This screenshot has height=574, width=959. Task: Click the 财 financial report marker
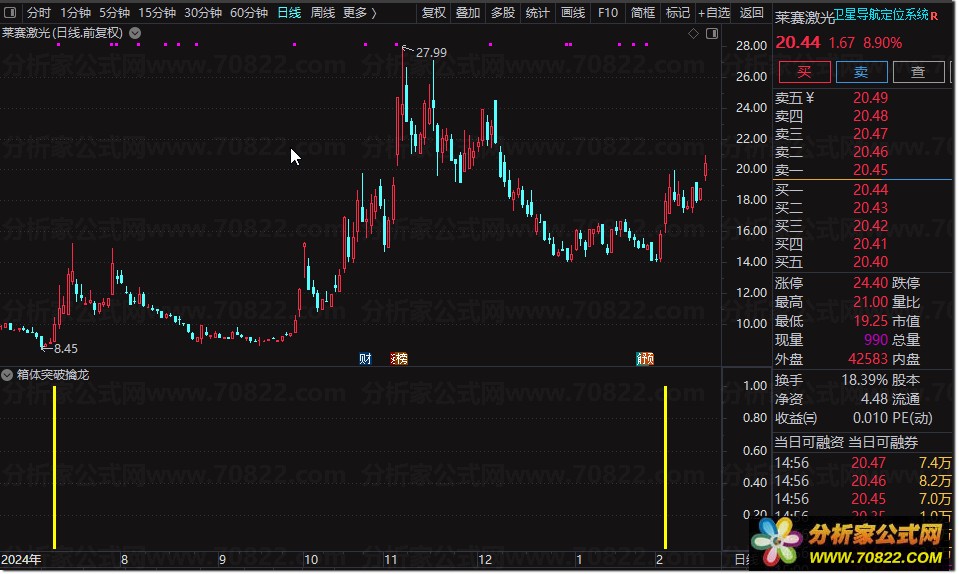(365, 359)
